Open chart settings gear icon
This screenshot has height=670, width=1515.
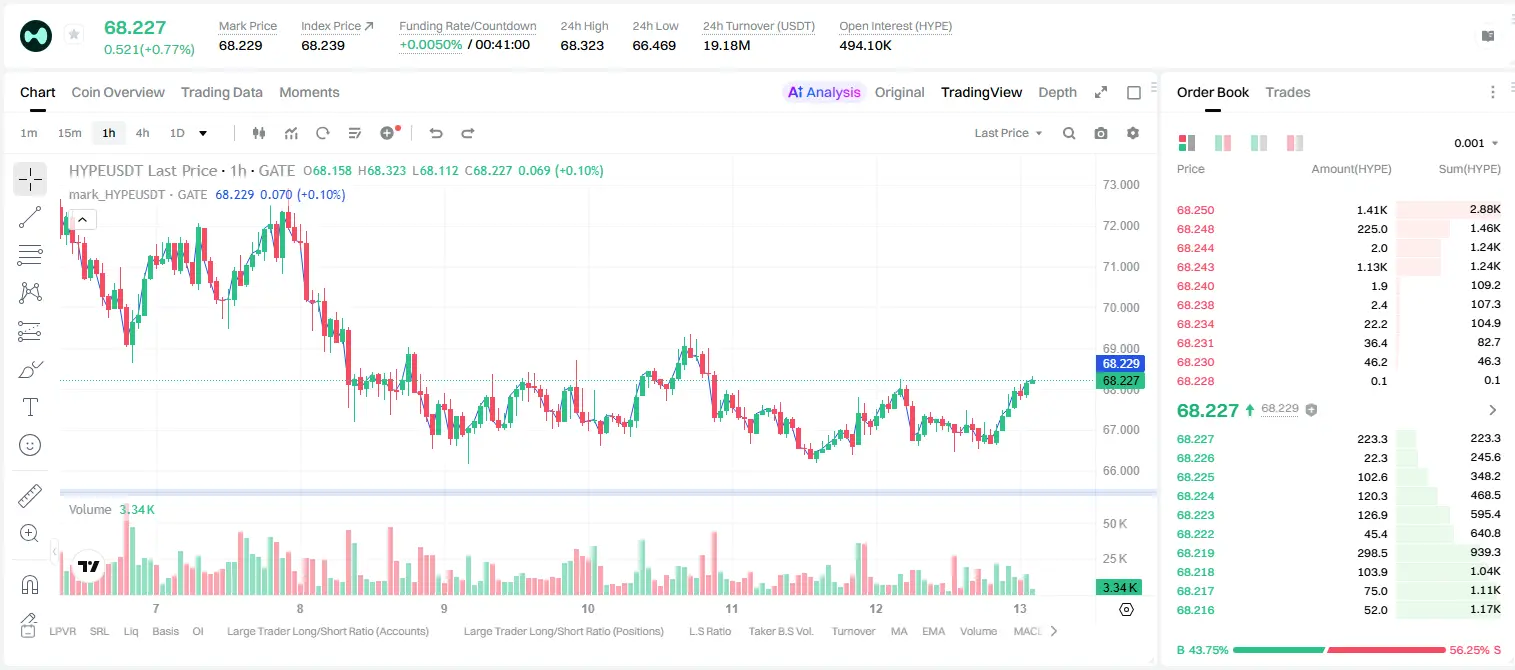pos(1133,133)
